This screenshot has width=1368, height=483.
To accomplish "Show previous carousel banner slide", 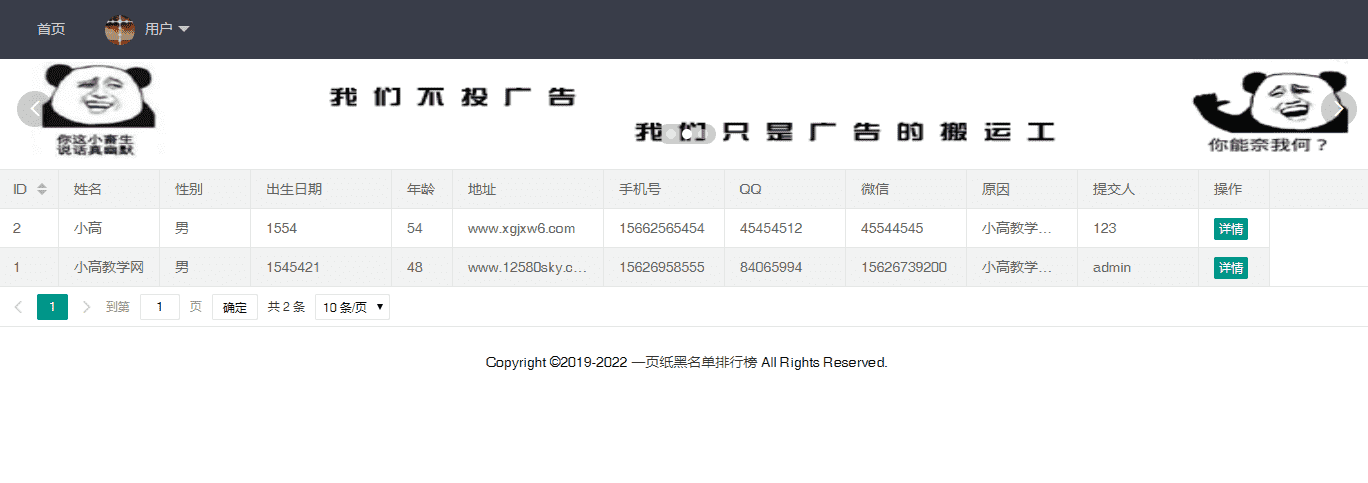I will click(34, 109).
